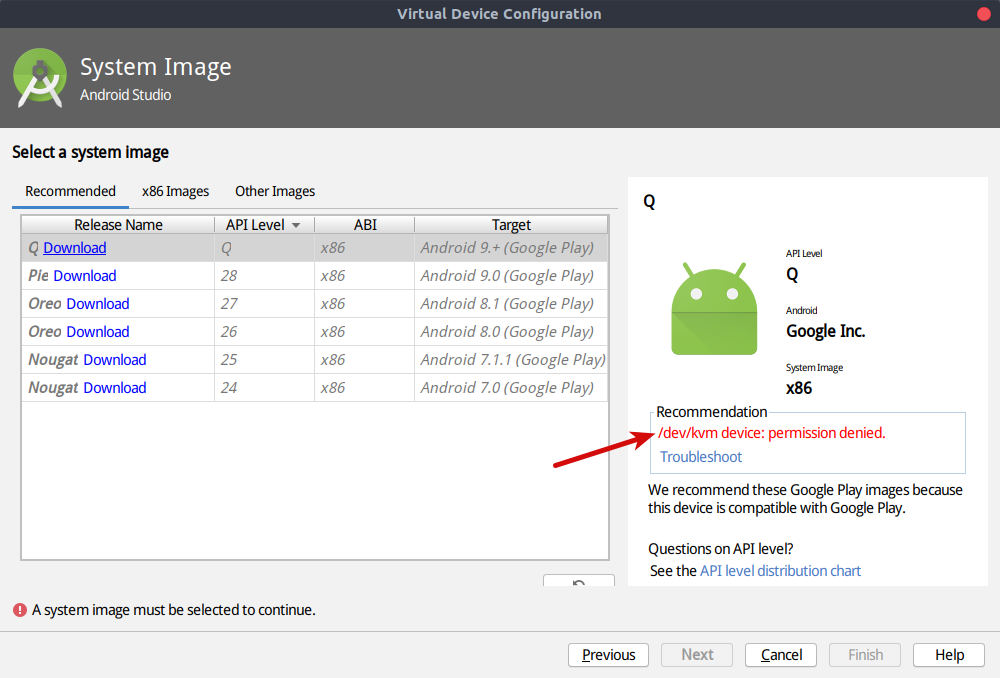
Task: Click the red error icon in status line
Action: (x=19, y=610)
